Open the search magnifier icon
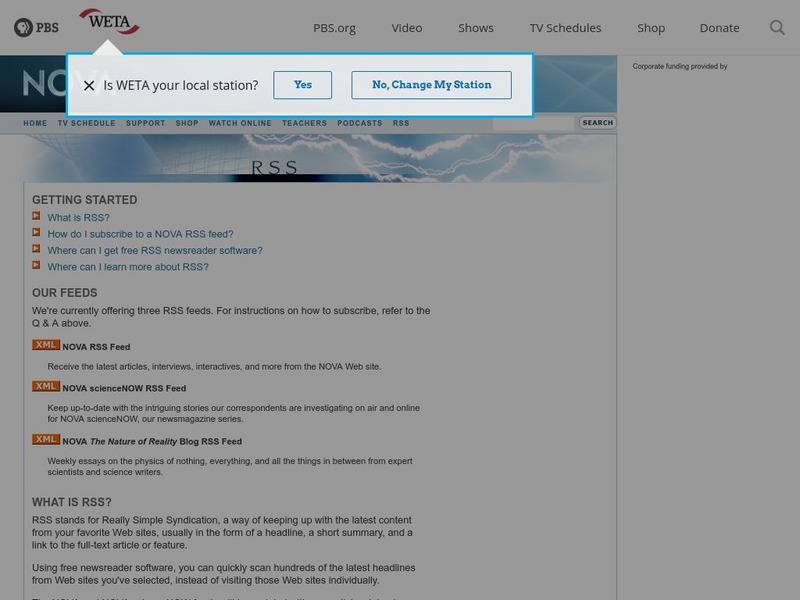800x600 pixels. tap(777, 28)
